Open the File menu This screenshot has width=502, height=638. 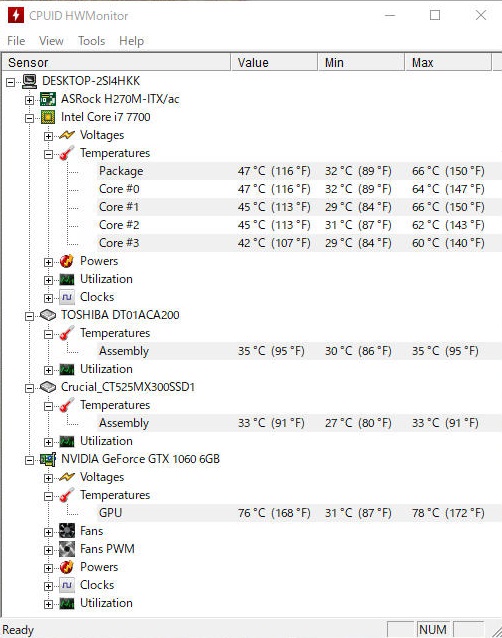coord(16,41)
